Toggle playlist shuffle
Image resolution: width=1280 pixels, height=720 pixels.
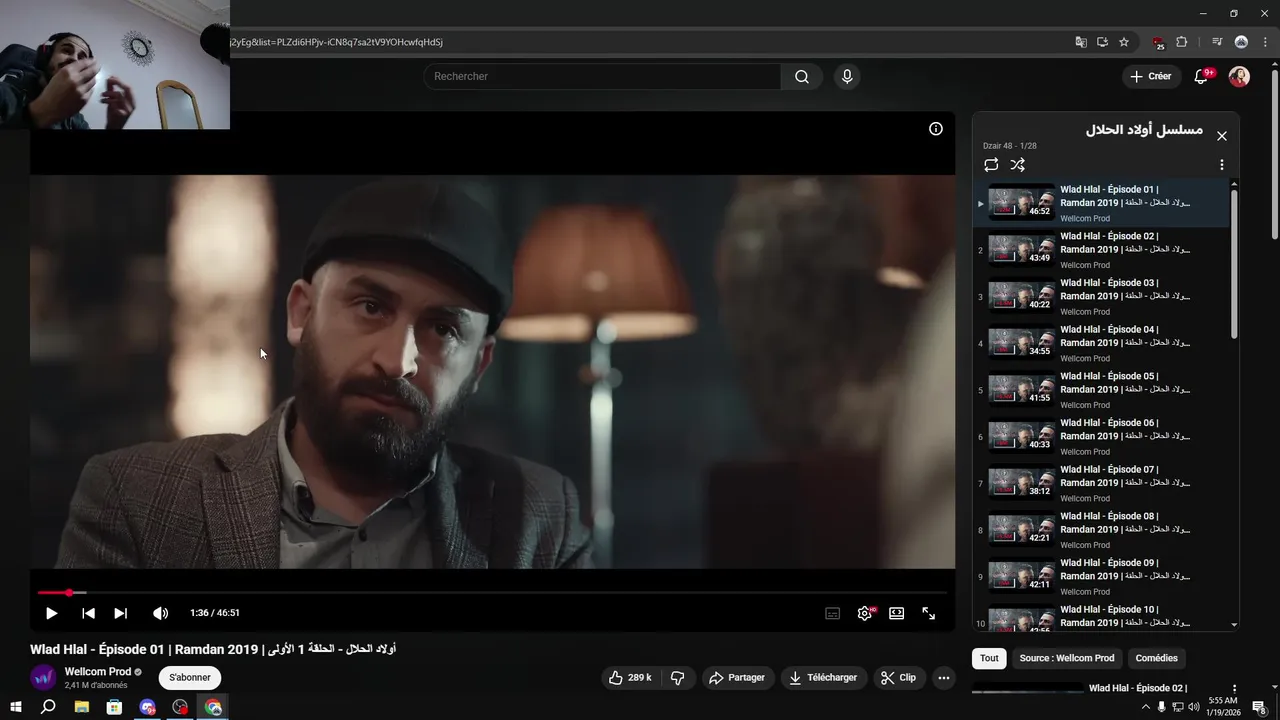[x=1017, y=165]
